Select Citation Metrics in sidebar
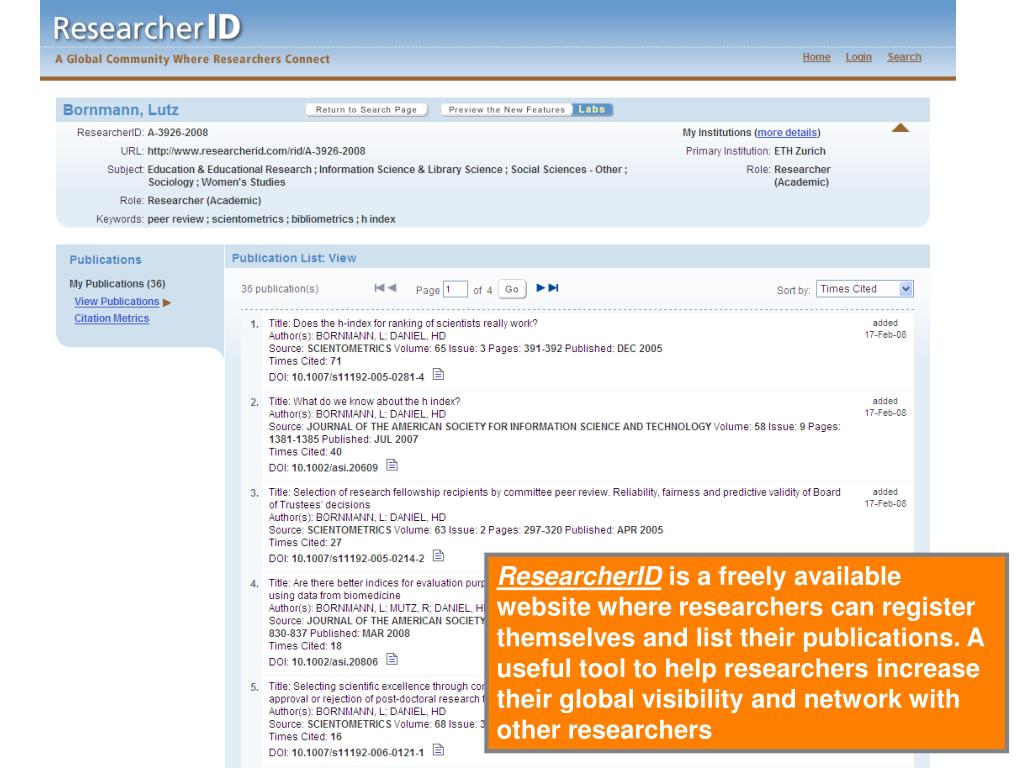 coord(111,319)
